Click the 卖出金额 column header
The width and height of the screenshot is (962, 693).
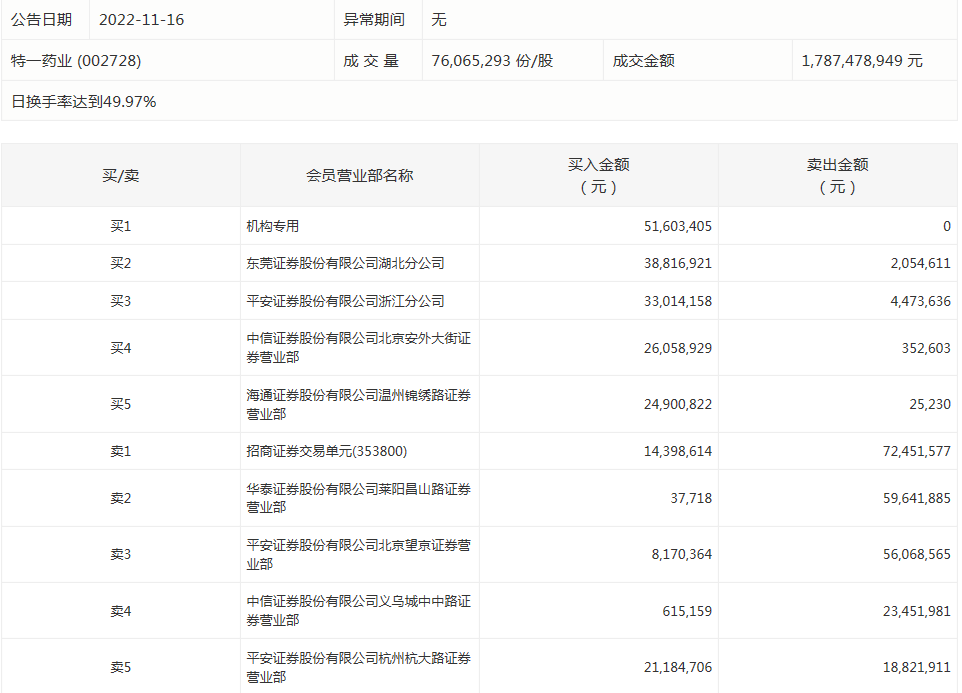point(837,175)
